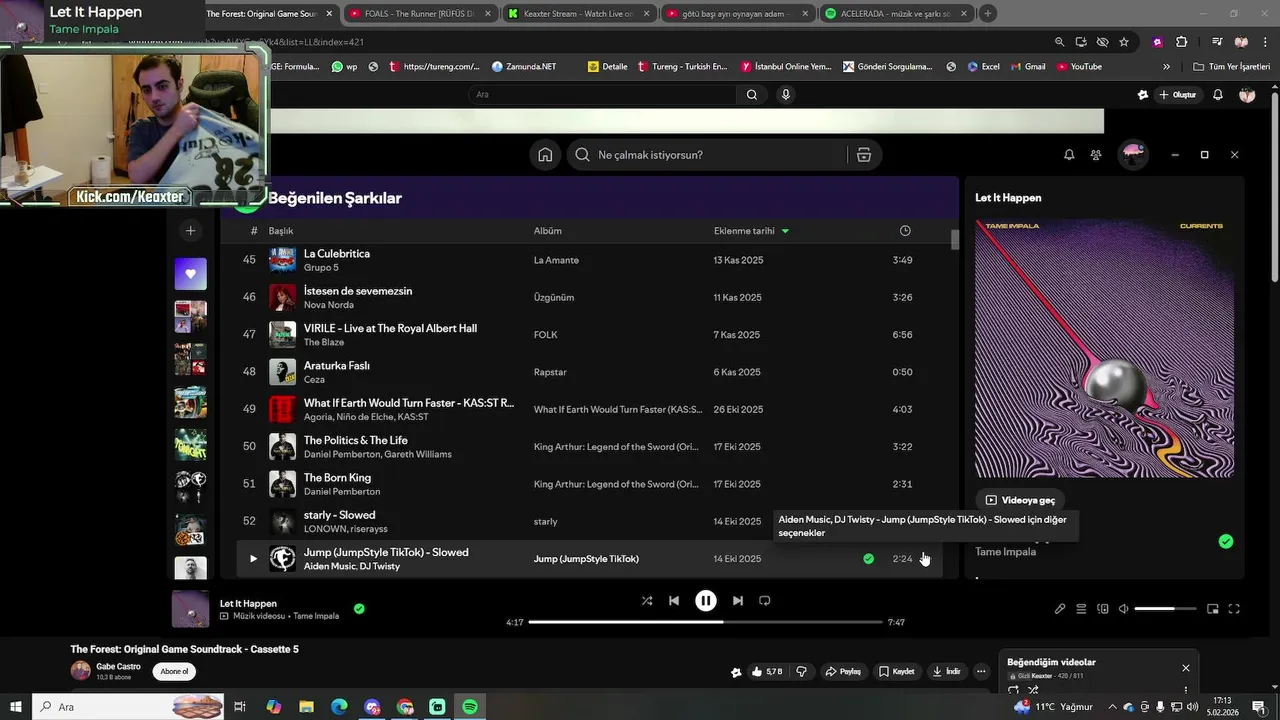Viewport: 1280px width, 720px height.
Task: Dislike YouTube video with thumbs down
Action: pyautogui.click(x=801, y=672)
